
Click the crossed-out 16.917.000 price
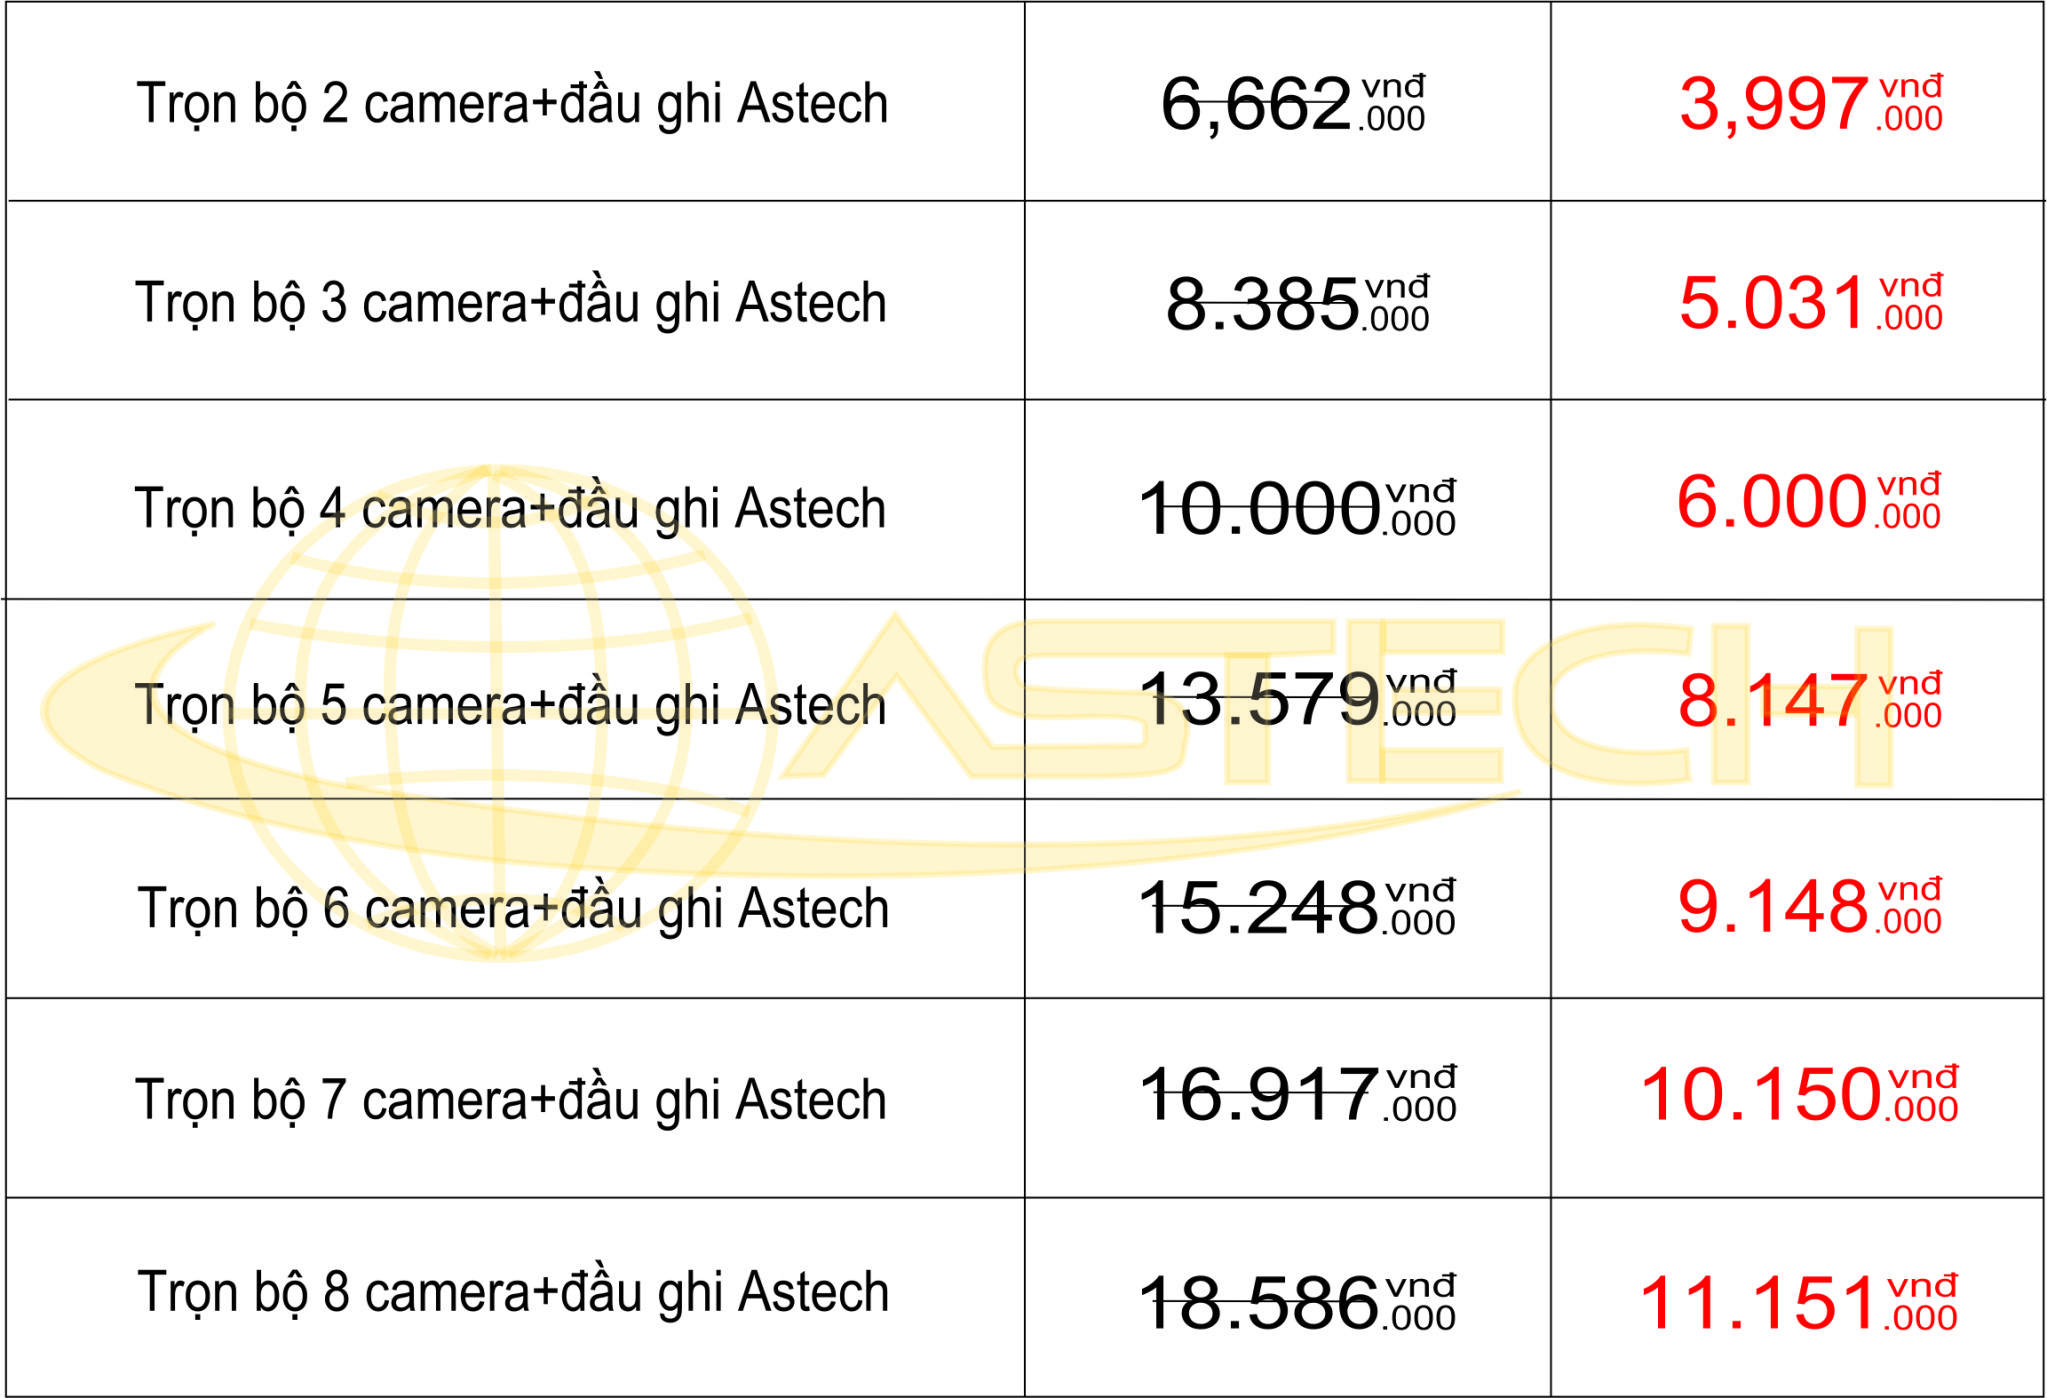coord(1298,1094)
